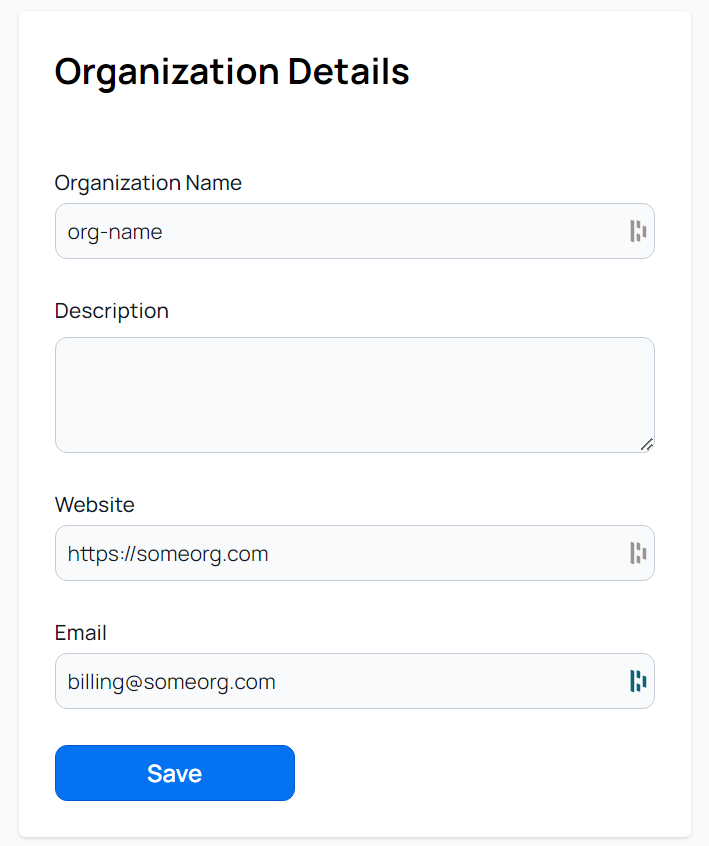Click the "Organization Name" label
This screenshot has height=846, width=709.
[x=148, y=183]
